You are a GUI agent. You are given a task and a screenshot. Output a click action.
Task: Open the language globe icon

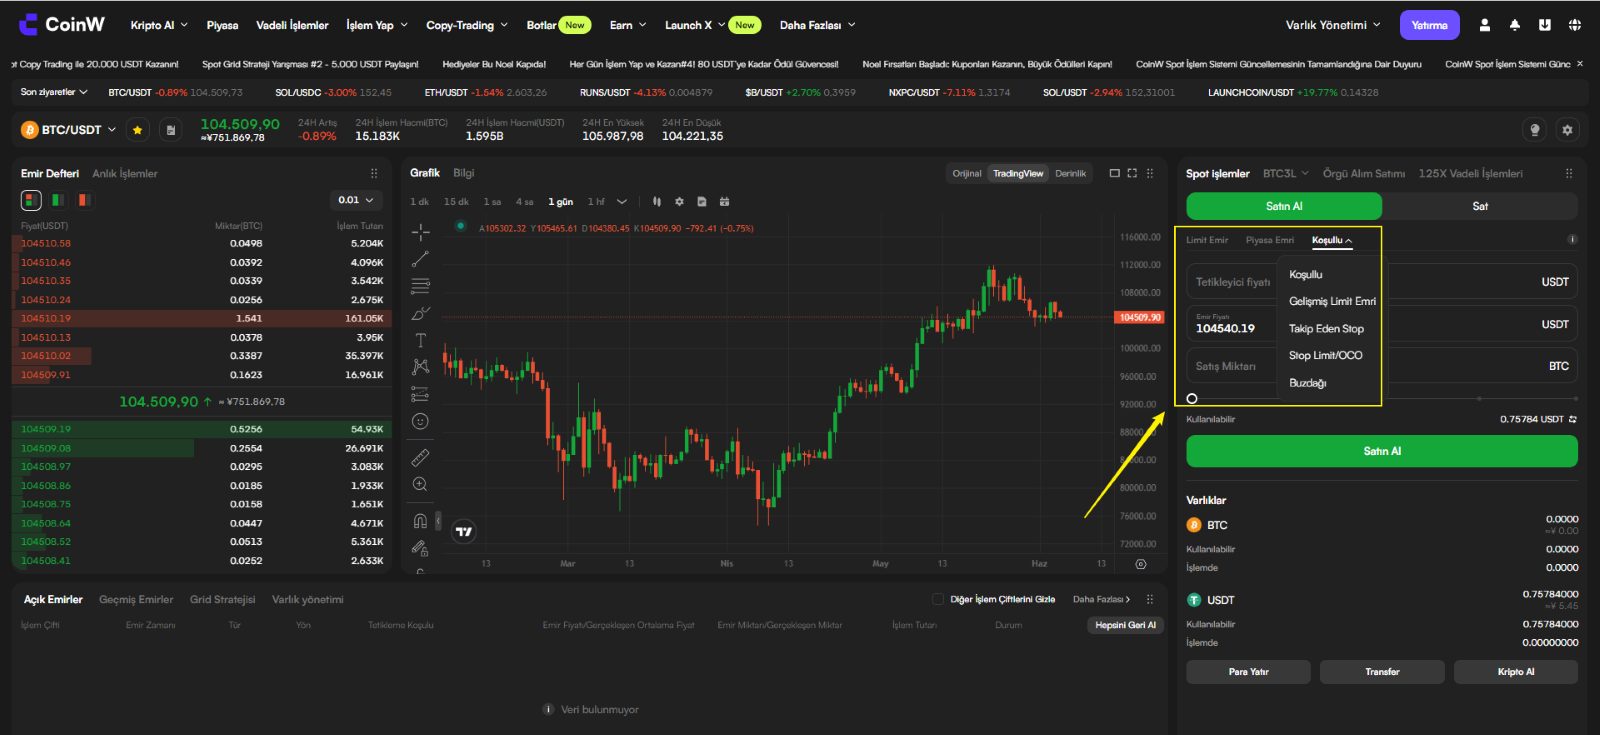[x=1575, y=25]
